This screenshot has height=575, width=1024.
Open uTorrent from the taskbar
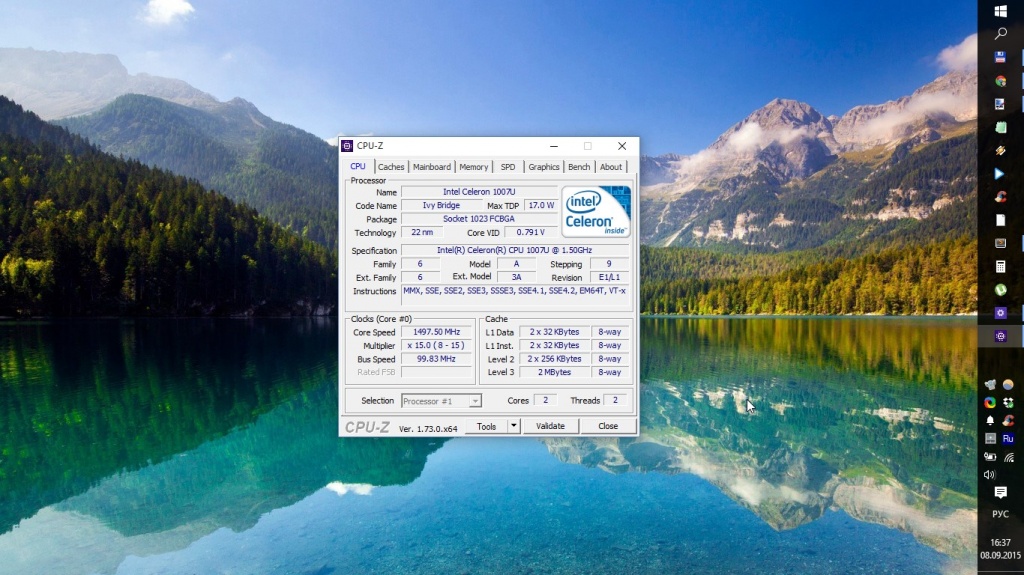click(1000, 289)
